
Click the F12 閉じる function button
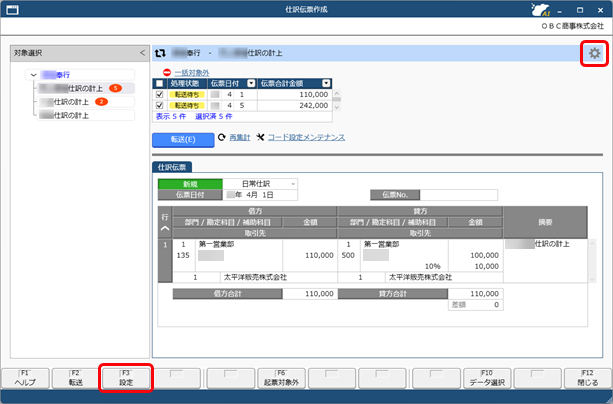click(588, 379)
